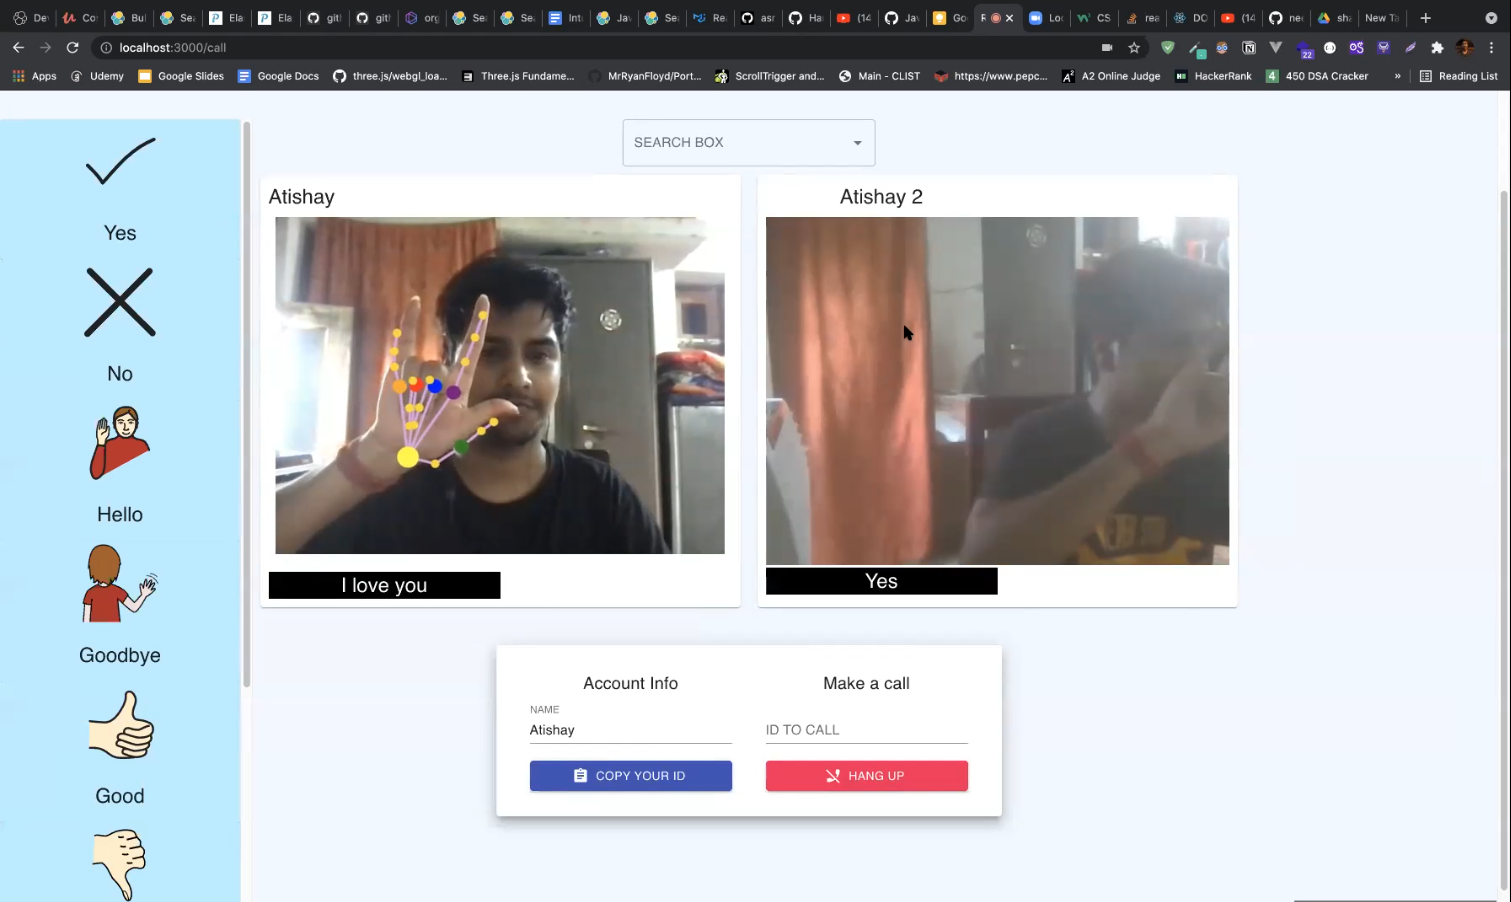The height and width of the screenshot is (902, 1511).
Task: Open the SEARCH BOX dropdown
Action: tap(748, 143)
